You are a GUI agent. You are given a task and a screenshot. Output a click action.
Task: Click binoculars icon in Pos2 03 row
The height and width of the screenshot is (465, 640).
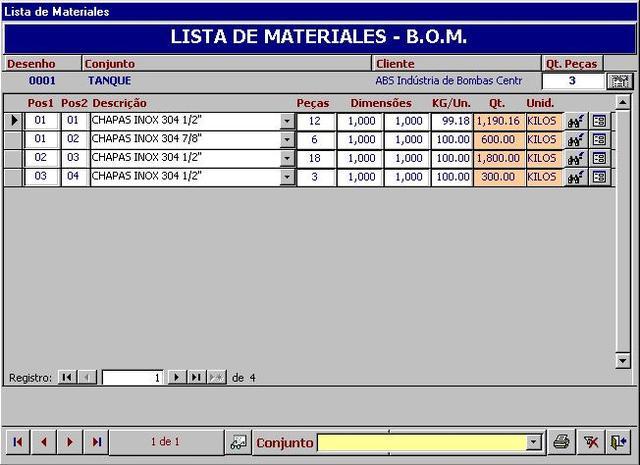pyautogui.click(x=576, y=158)
